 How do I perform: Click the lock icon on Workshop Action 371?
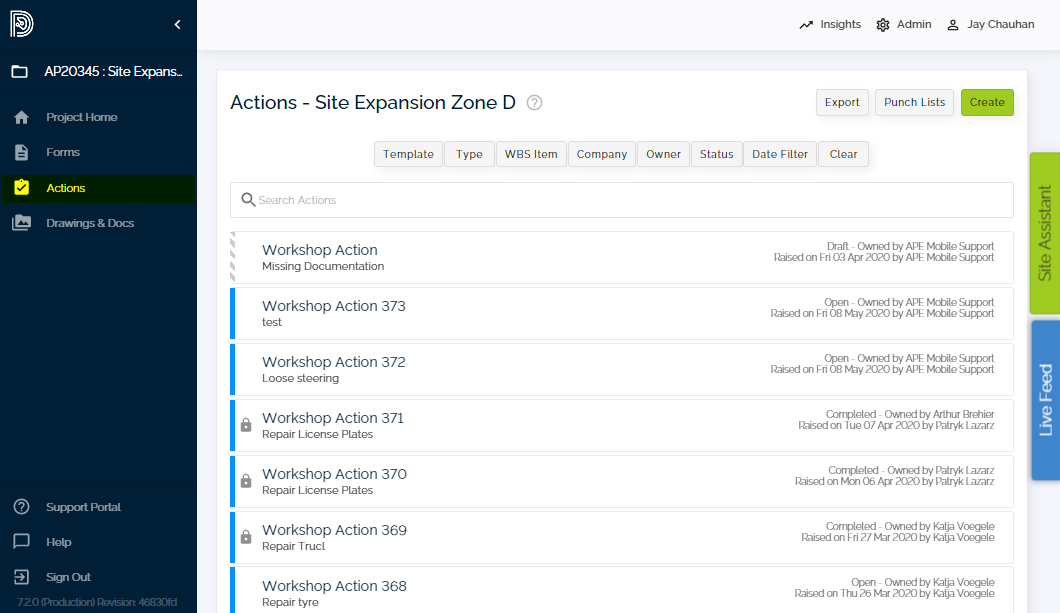click(245, 424)
